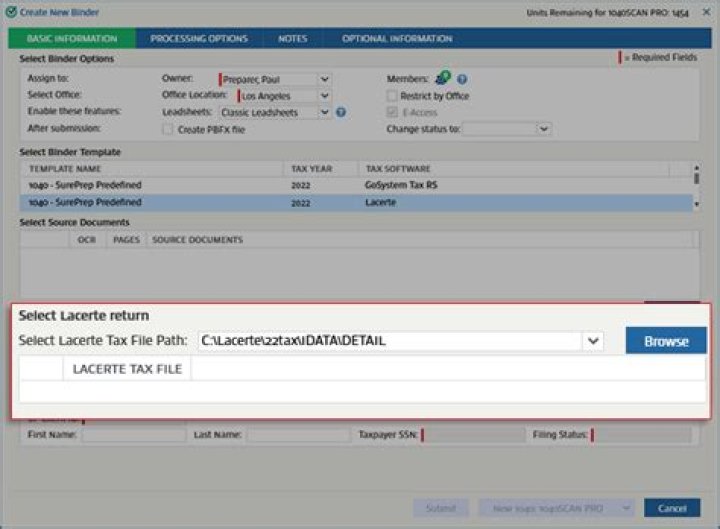Toggle the E-Access checkbox

(393, 112)
